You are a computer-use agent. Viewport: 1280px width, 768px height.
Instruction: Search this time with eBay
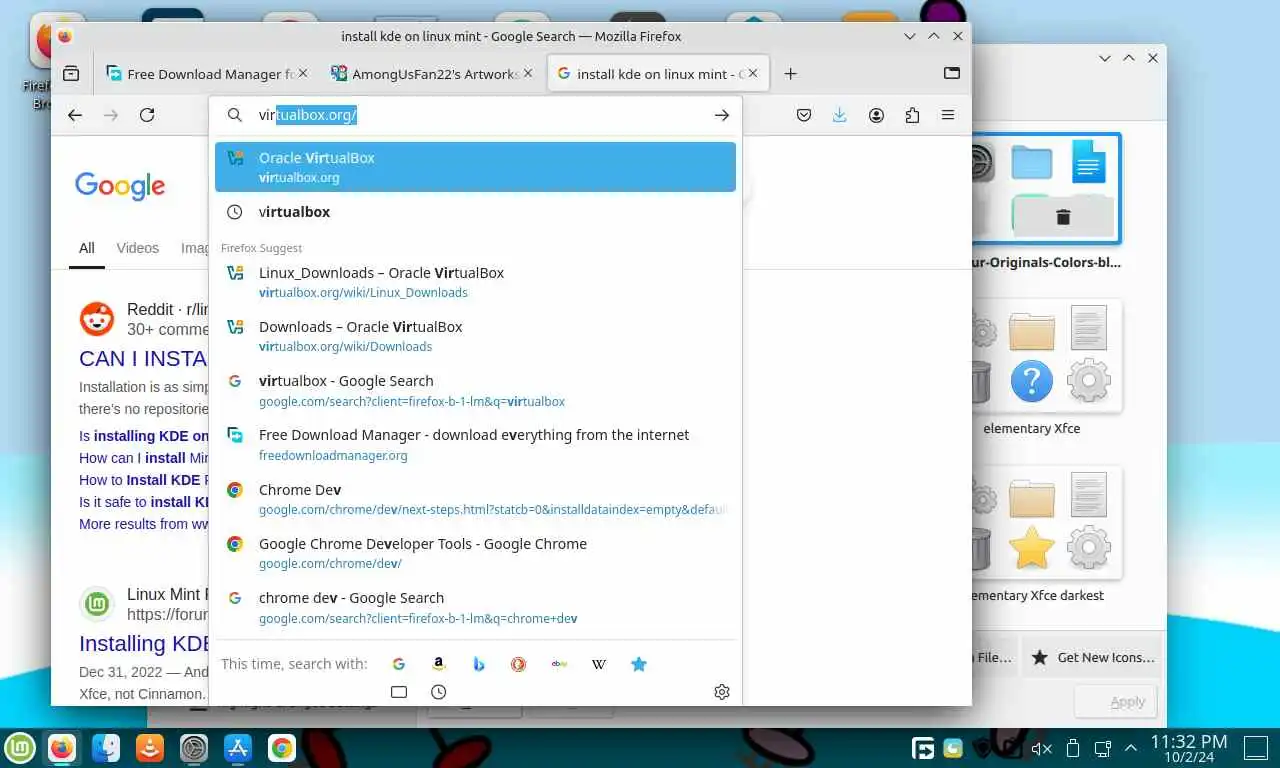pos(559,664)
